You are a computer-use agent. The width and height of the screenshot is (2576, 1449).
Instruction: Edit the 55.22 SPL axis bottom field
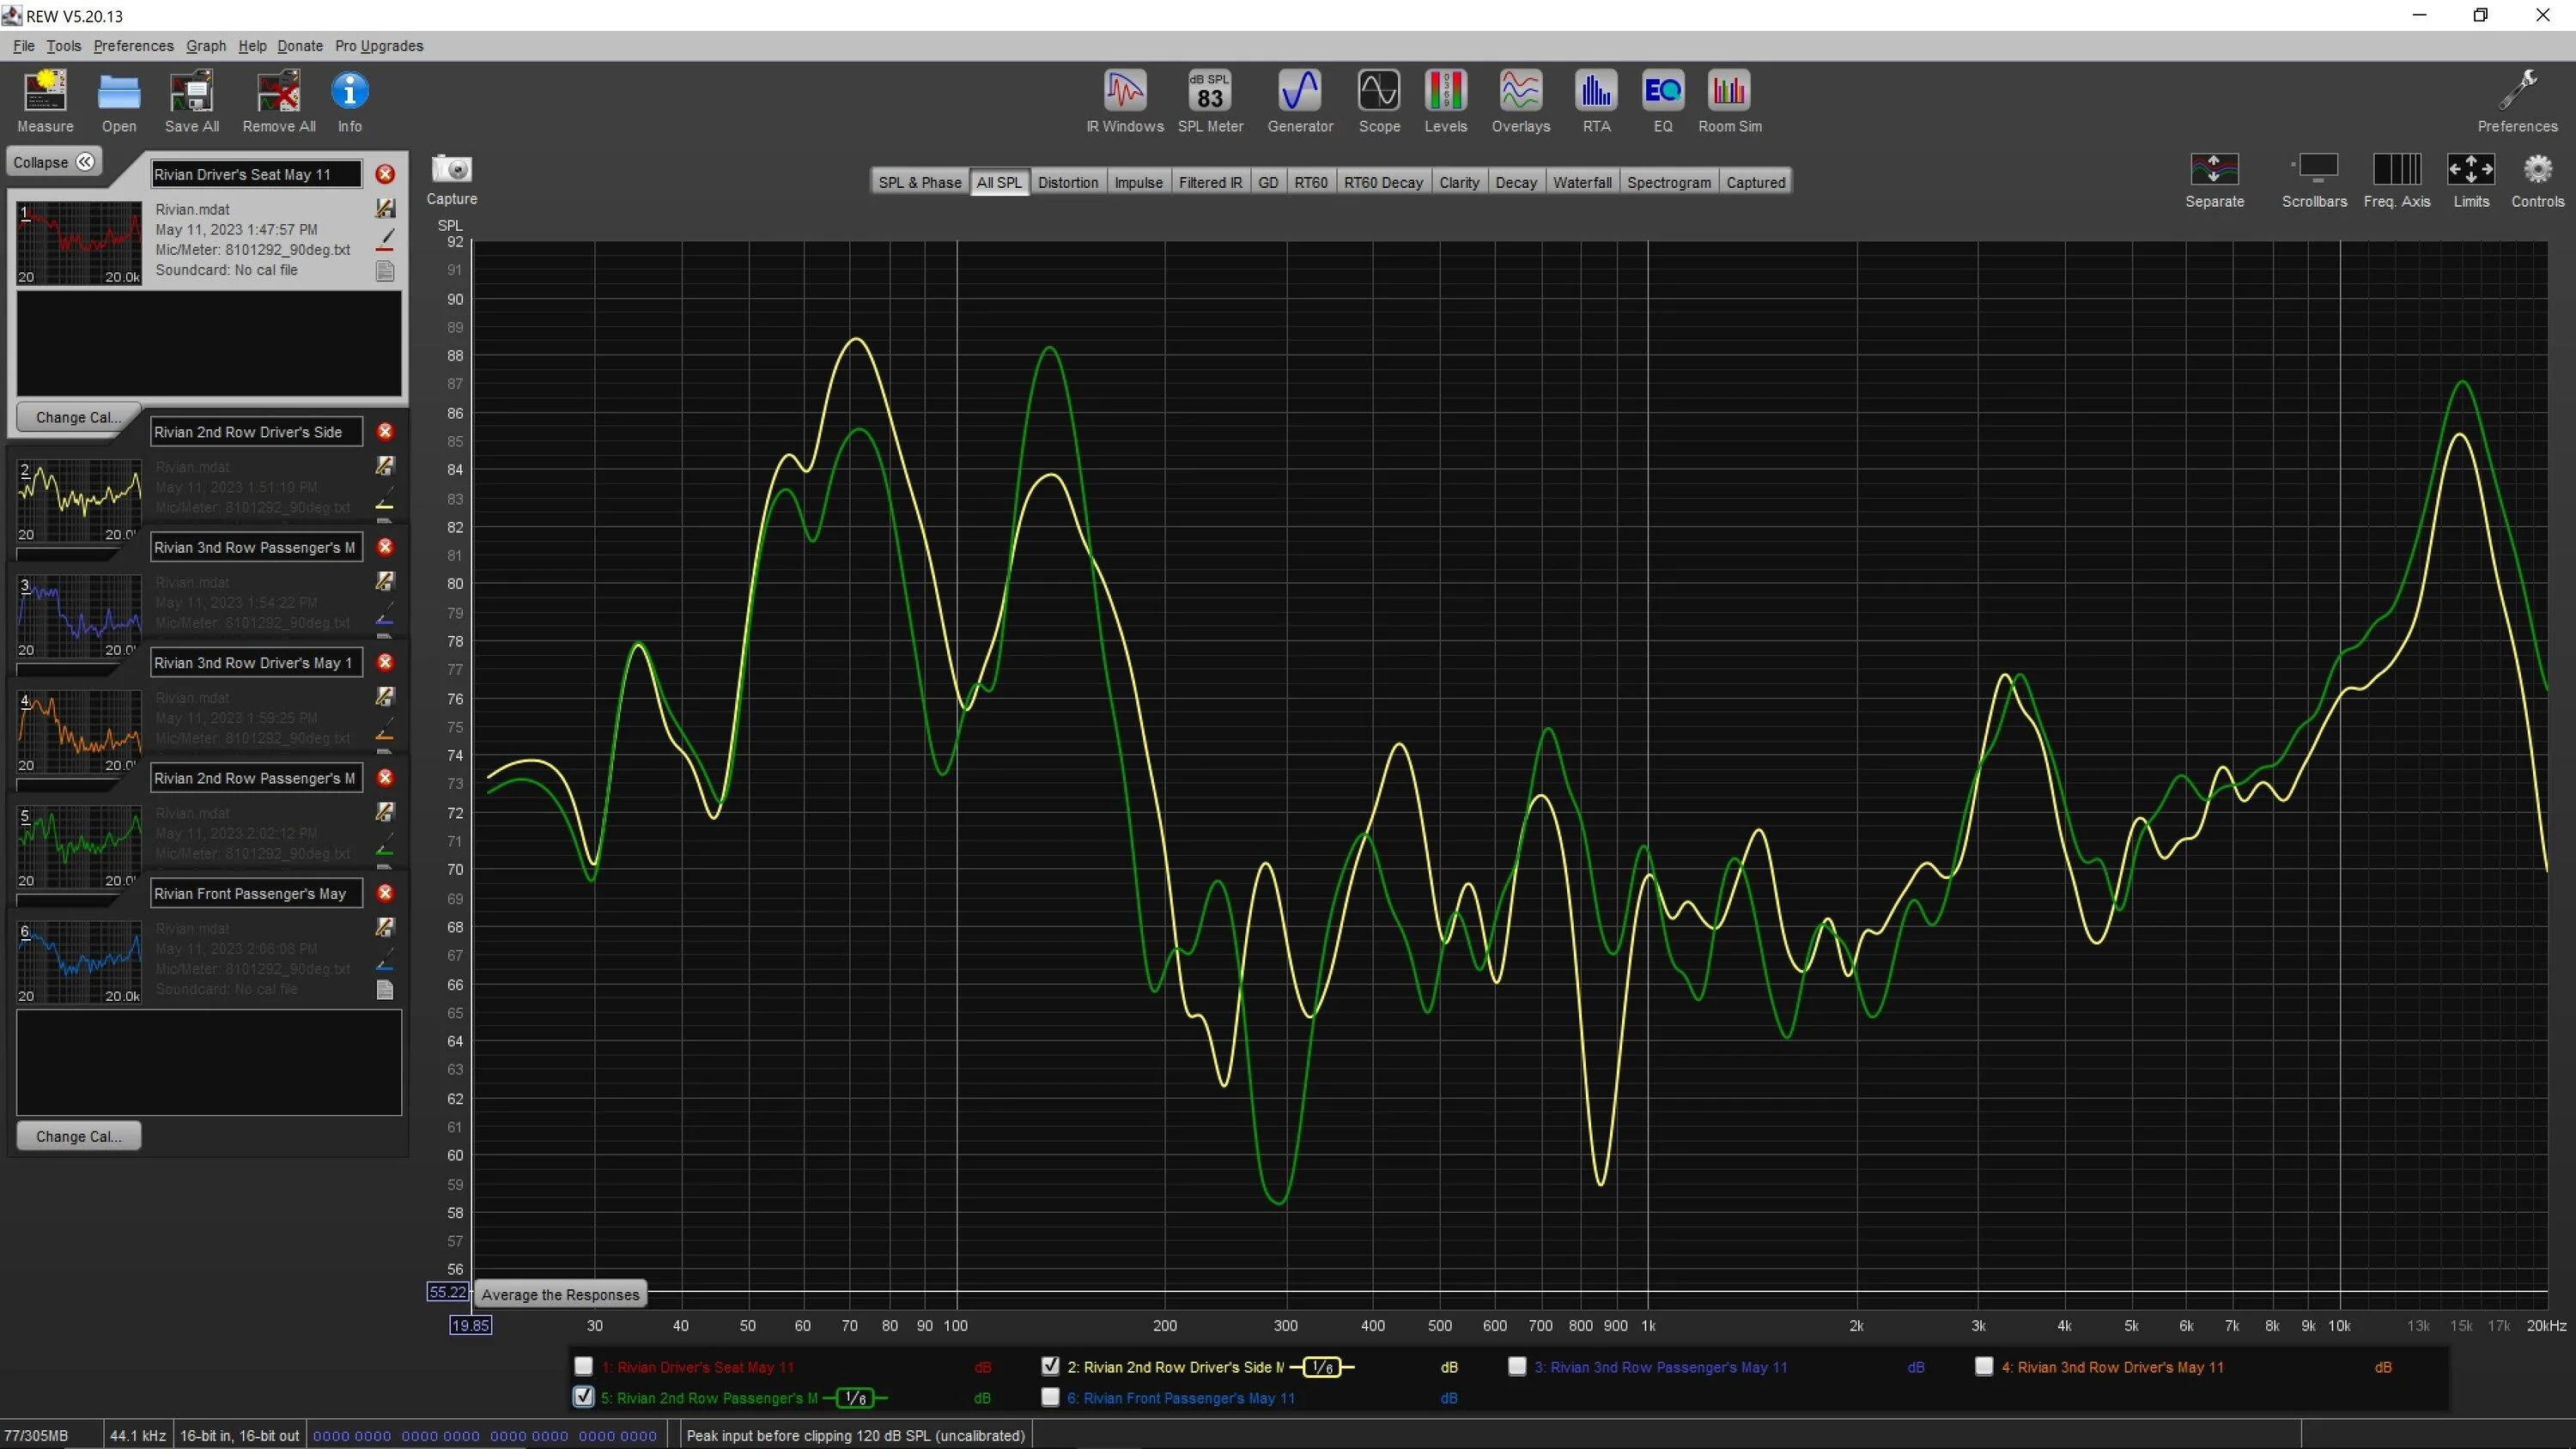[447, 1292]
